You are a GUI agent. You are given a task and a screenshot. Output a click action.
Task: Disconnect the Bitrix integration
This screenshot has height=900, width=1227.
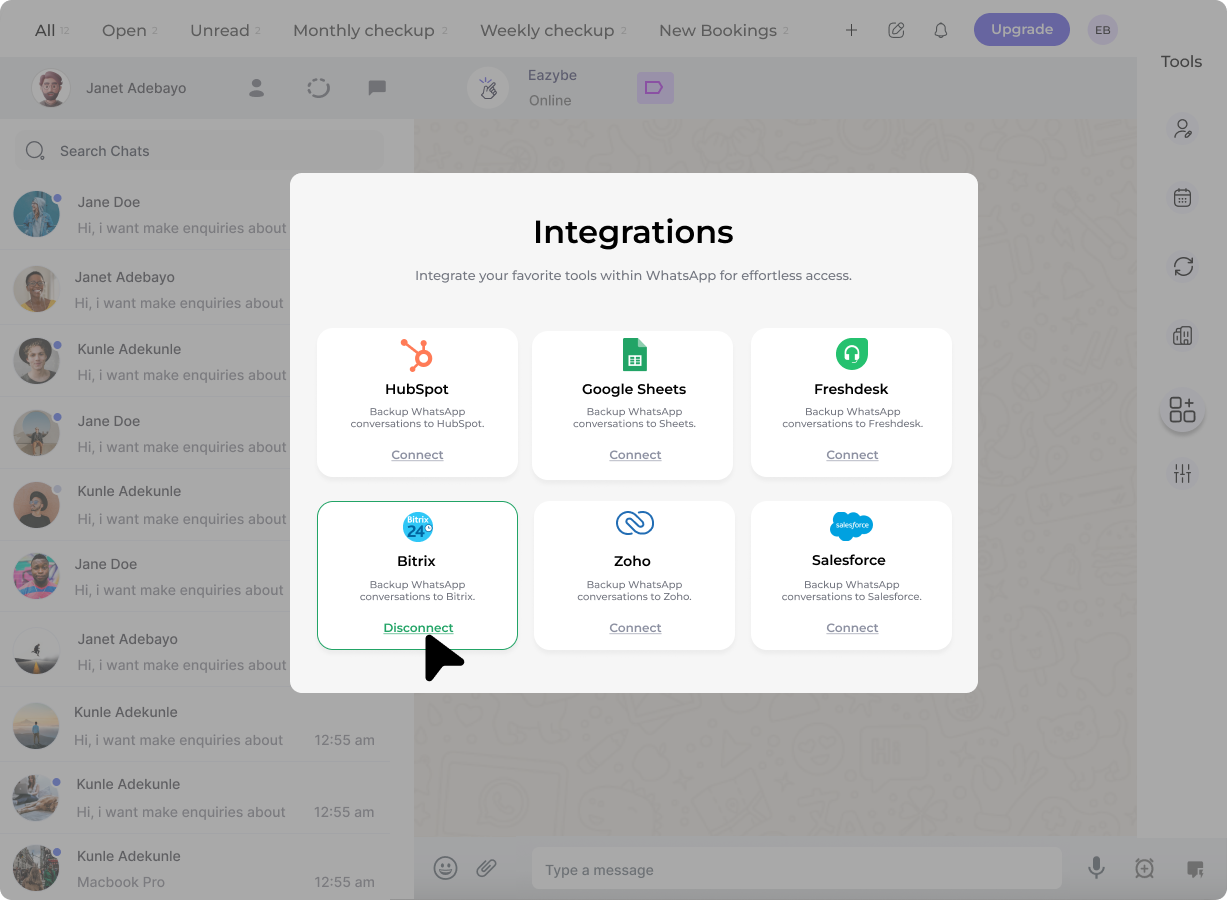click(x=418, y=628)
